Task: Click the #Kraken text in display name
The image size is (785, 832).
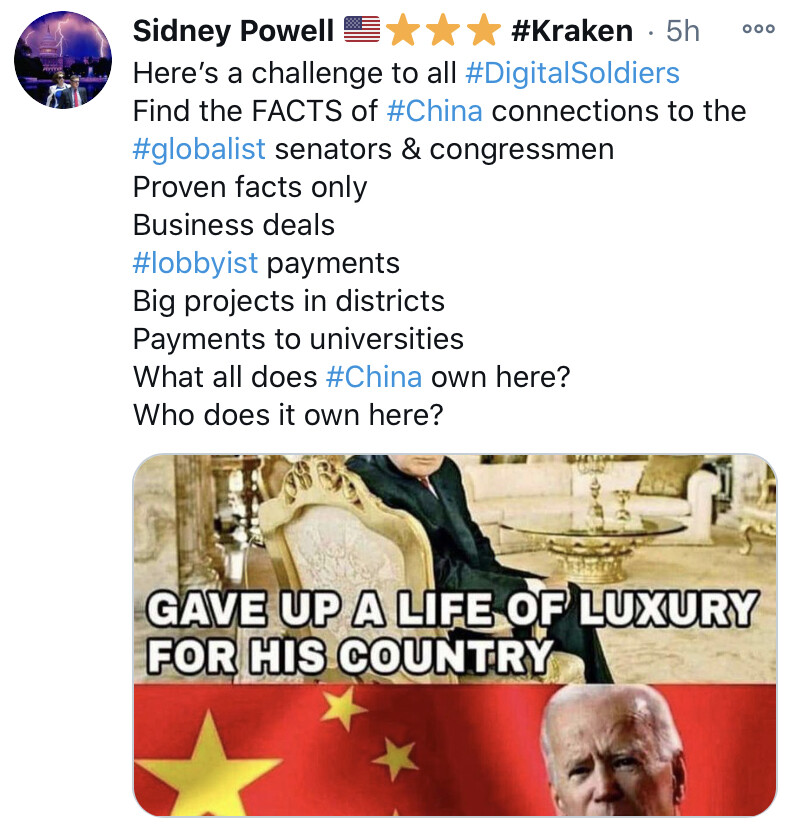Action: (572, 31)
